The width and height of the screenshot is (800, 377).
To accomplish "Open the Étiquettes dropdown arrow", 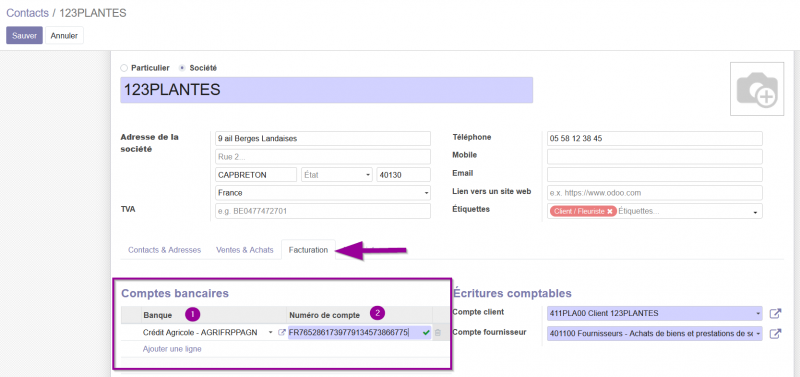I will pyautogui.click(x=755, y=212).
